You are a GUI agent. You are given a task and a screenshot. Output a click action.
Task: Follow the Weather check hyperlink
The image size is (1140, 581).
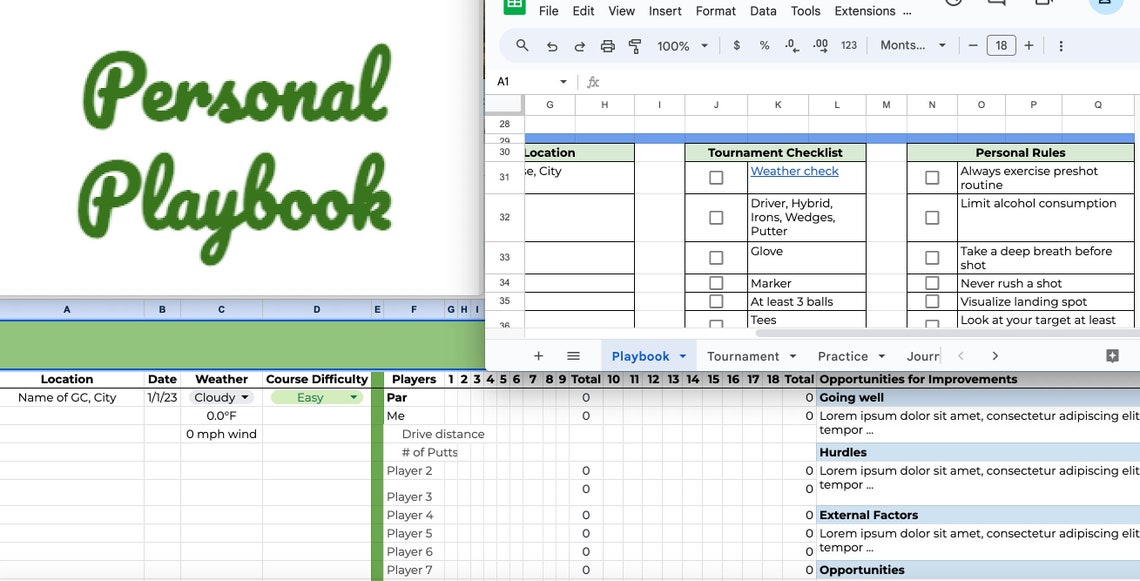(x=794, y=171)
